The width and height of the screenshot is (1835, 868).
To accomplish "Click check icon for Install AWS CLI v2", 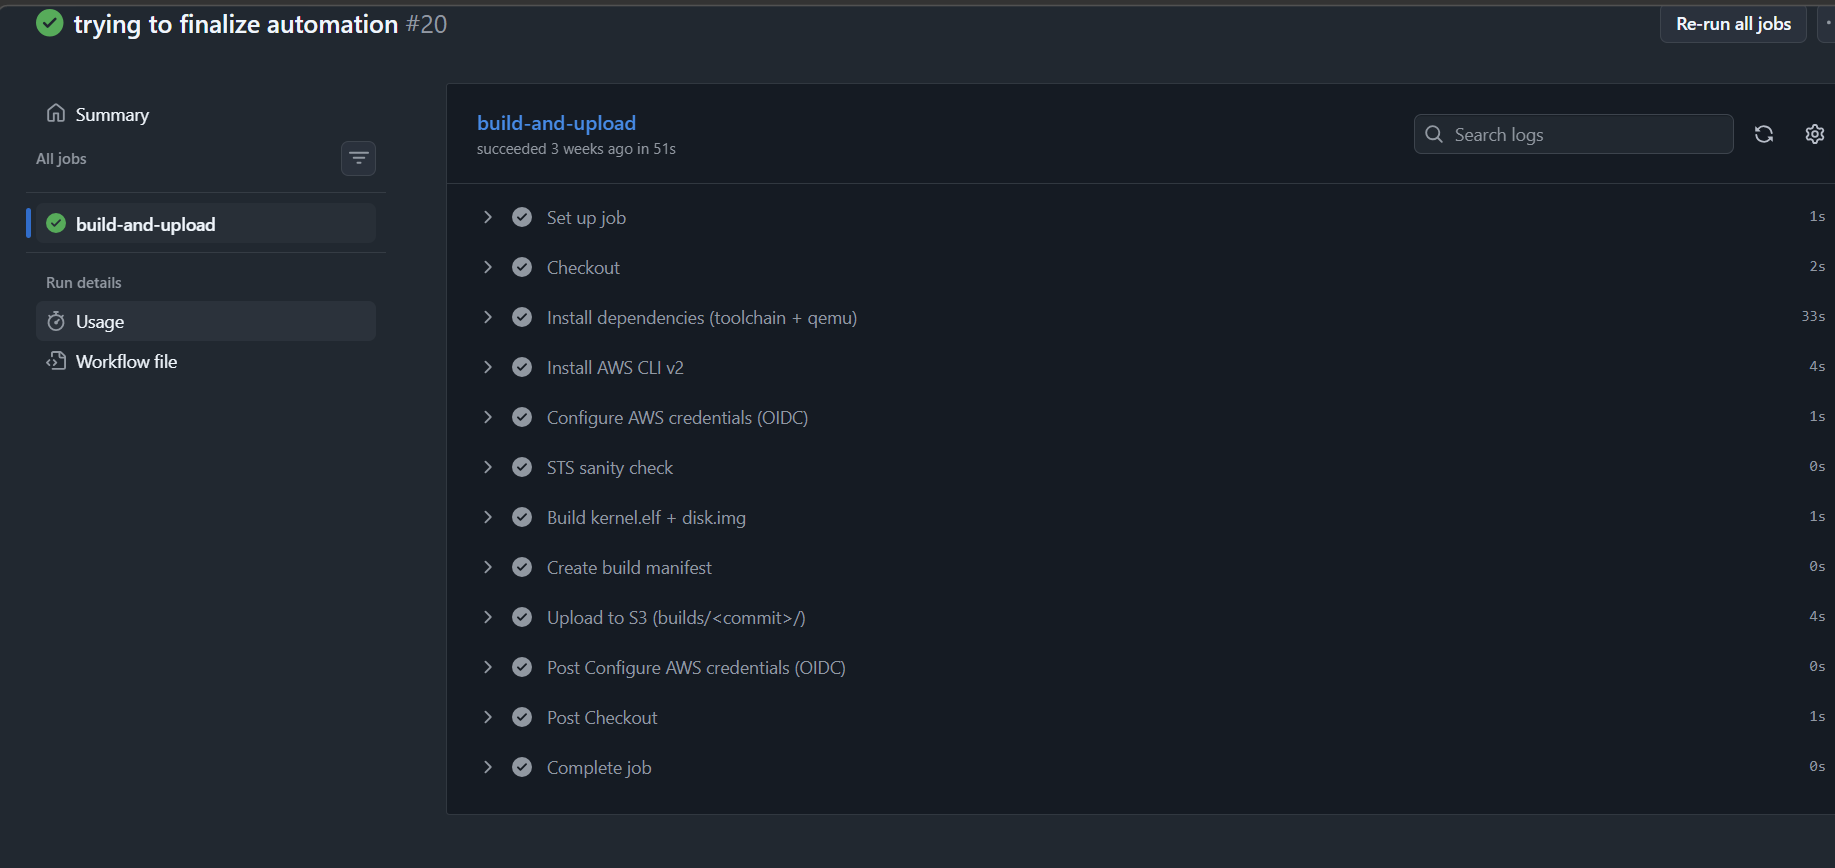I will (522, 367).
